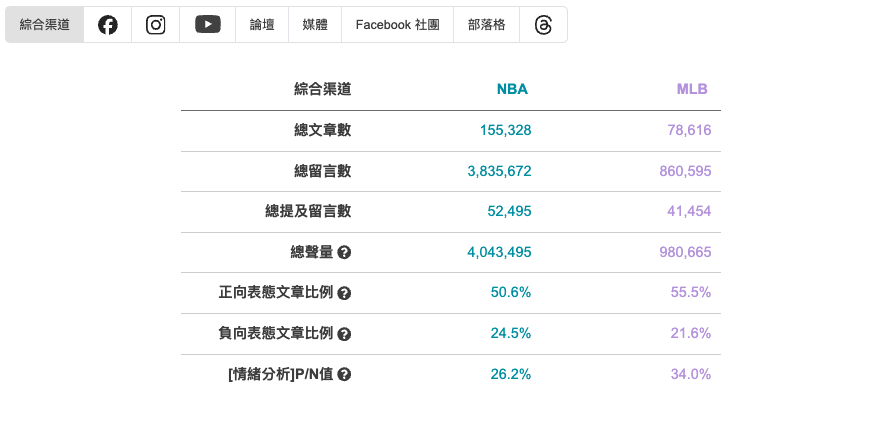This screenshot has height=427, width=889.
Task: Click MLB total comments 860,595
Action: tap(685, 171)
